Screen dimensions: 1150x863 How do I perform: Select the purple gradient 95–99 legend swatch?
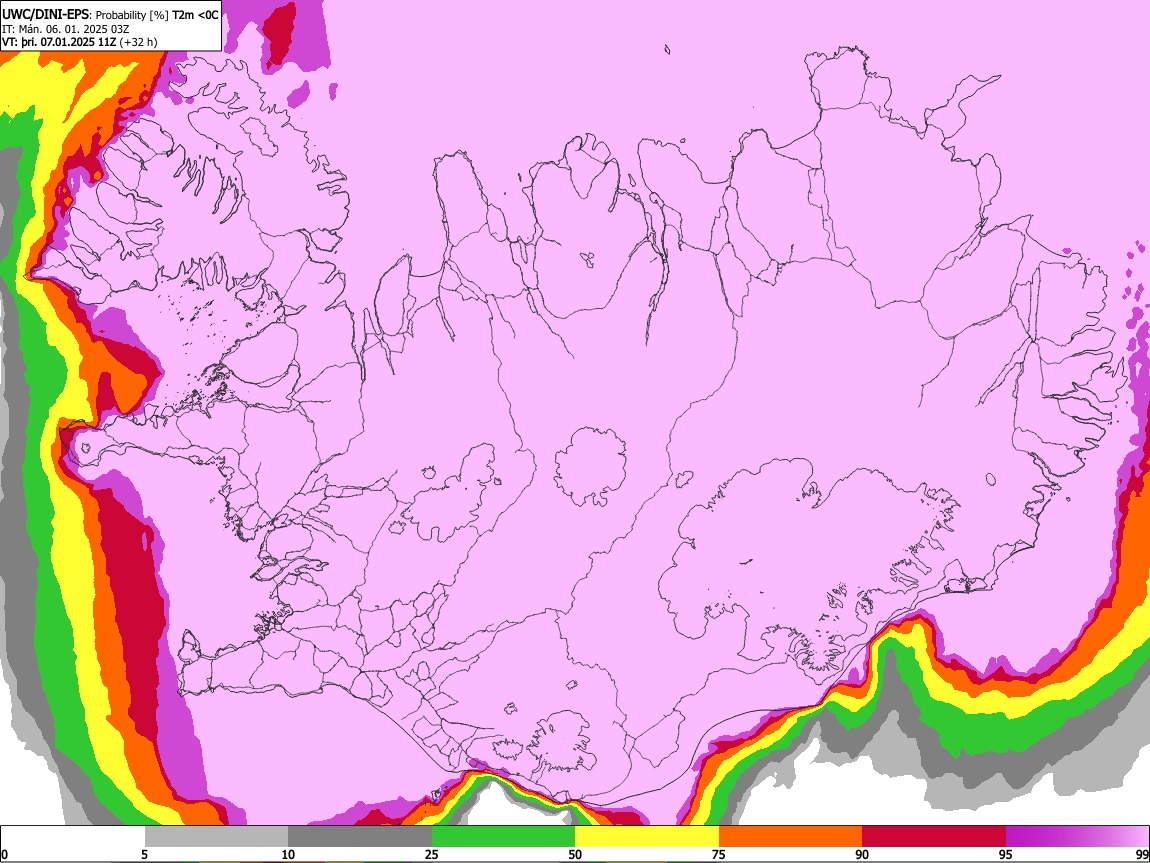point(1077,836)
